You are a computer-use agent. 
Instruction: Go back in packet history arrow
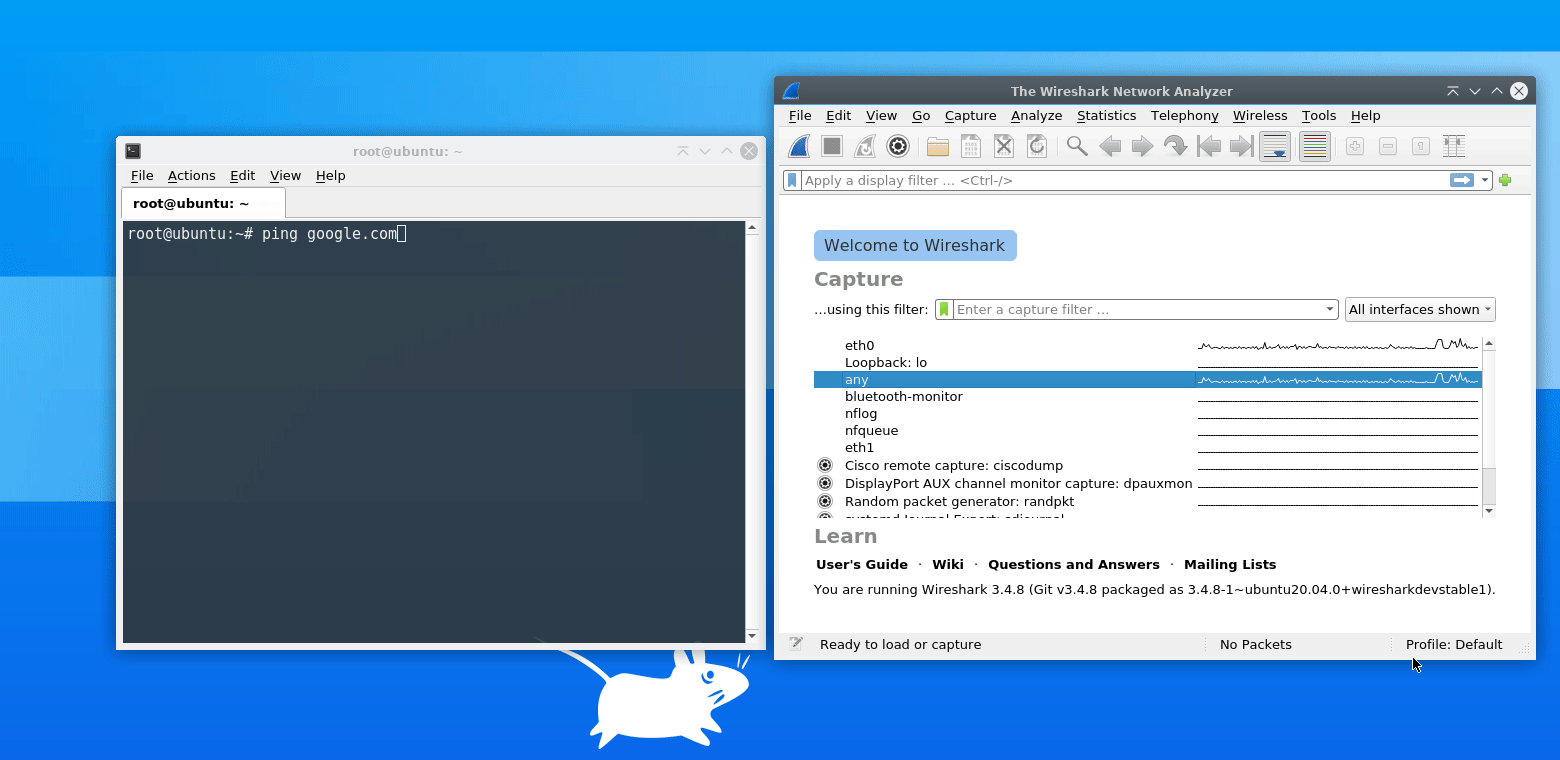(x=1110, y=147)
